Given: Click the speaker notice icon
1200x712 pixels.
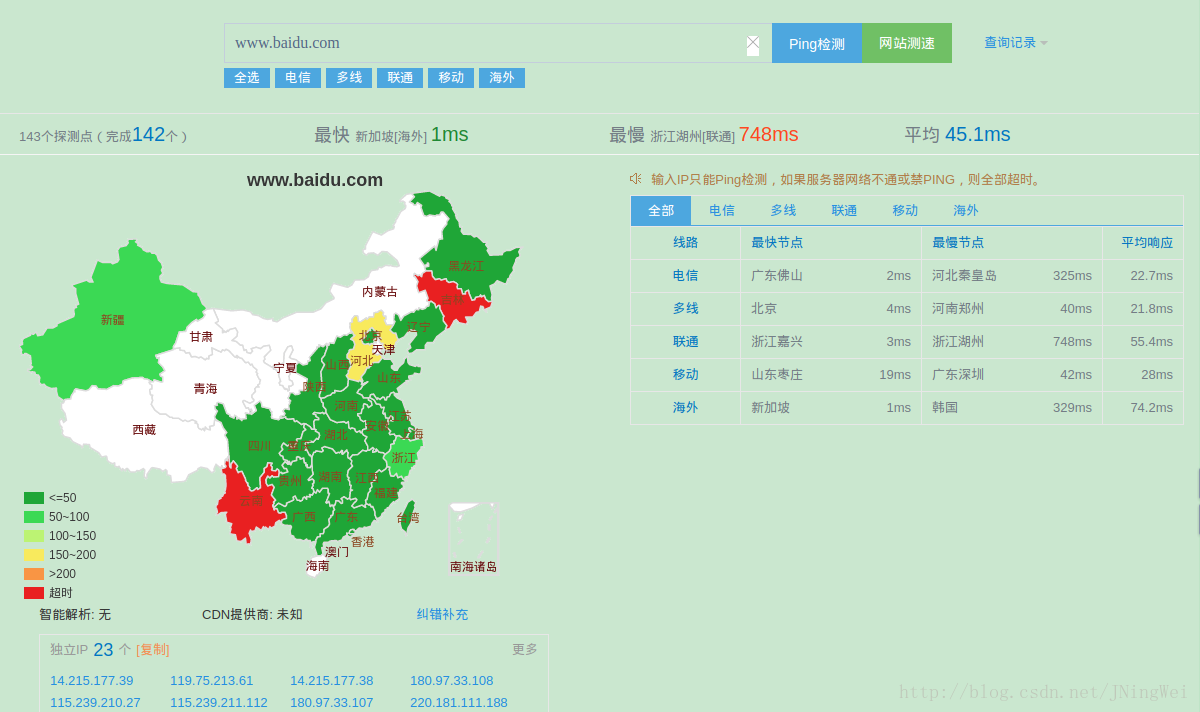Looking at the screenshot, I should (x=635, y=179).
